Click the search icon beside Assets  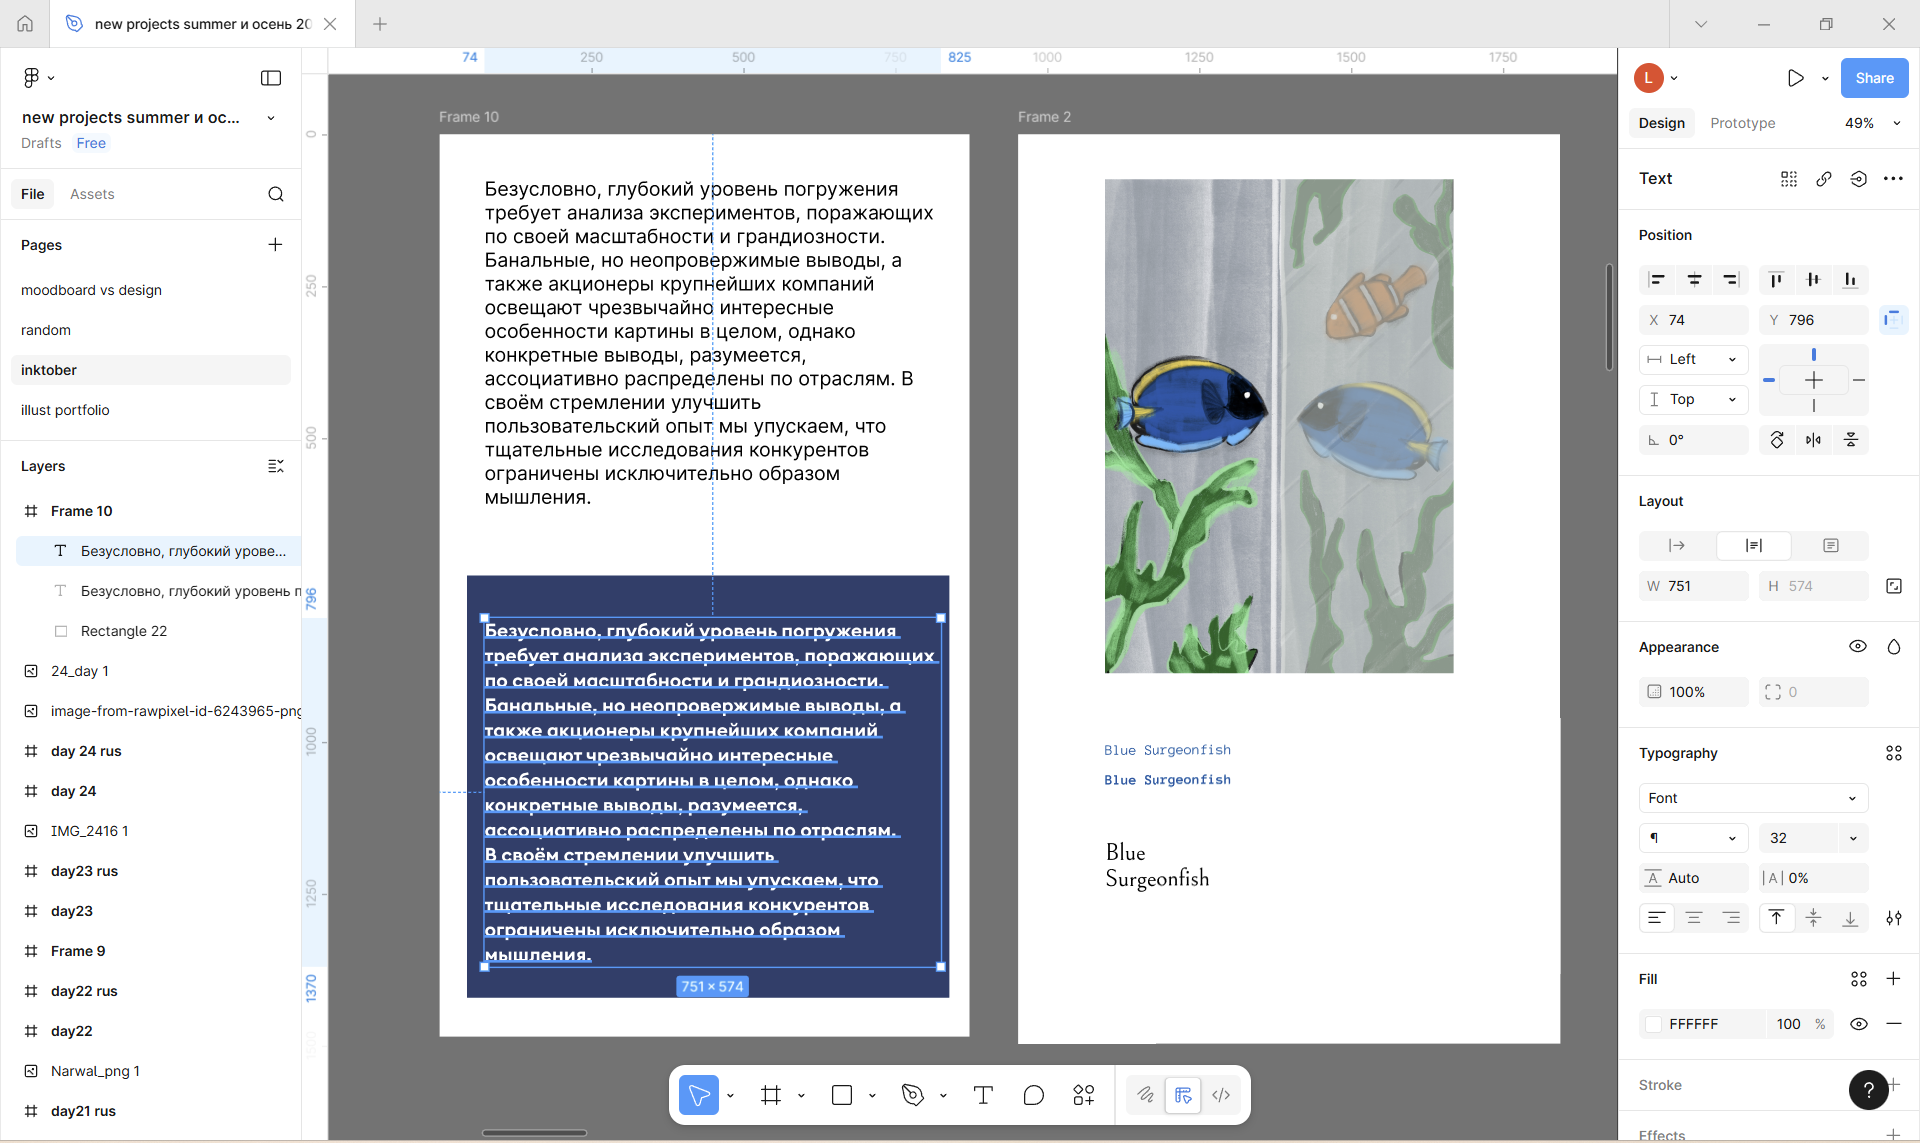(276, 194)
